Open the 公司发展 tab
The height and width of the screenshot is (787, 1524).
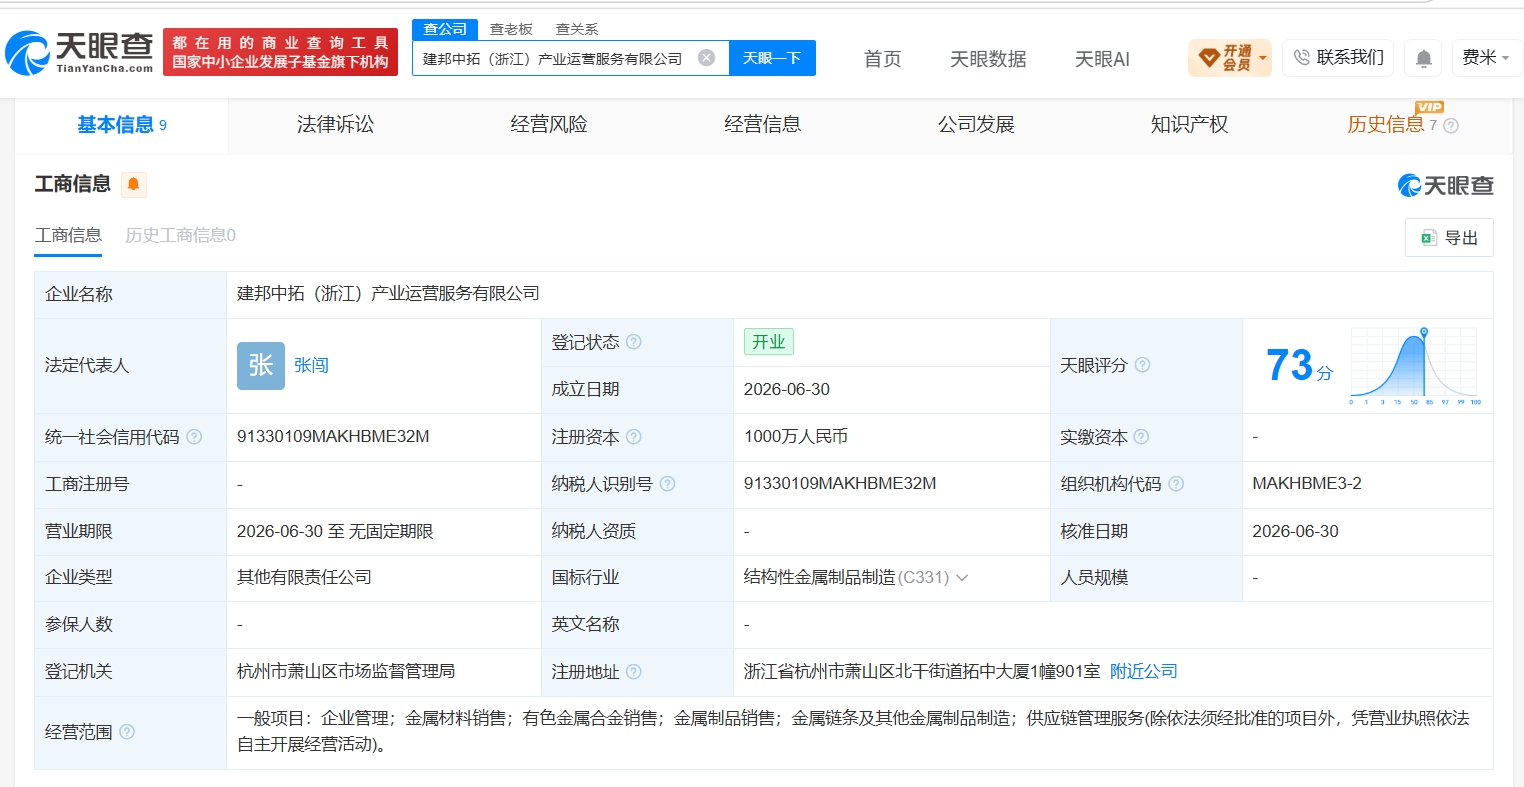(976, 125)
